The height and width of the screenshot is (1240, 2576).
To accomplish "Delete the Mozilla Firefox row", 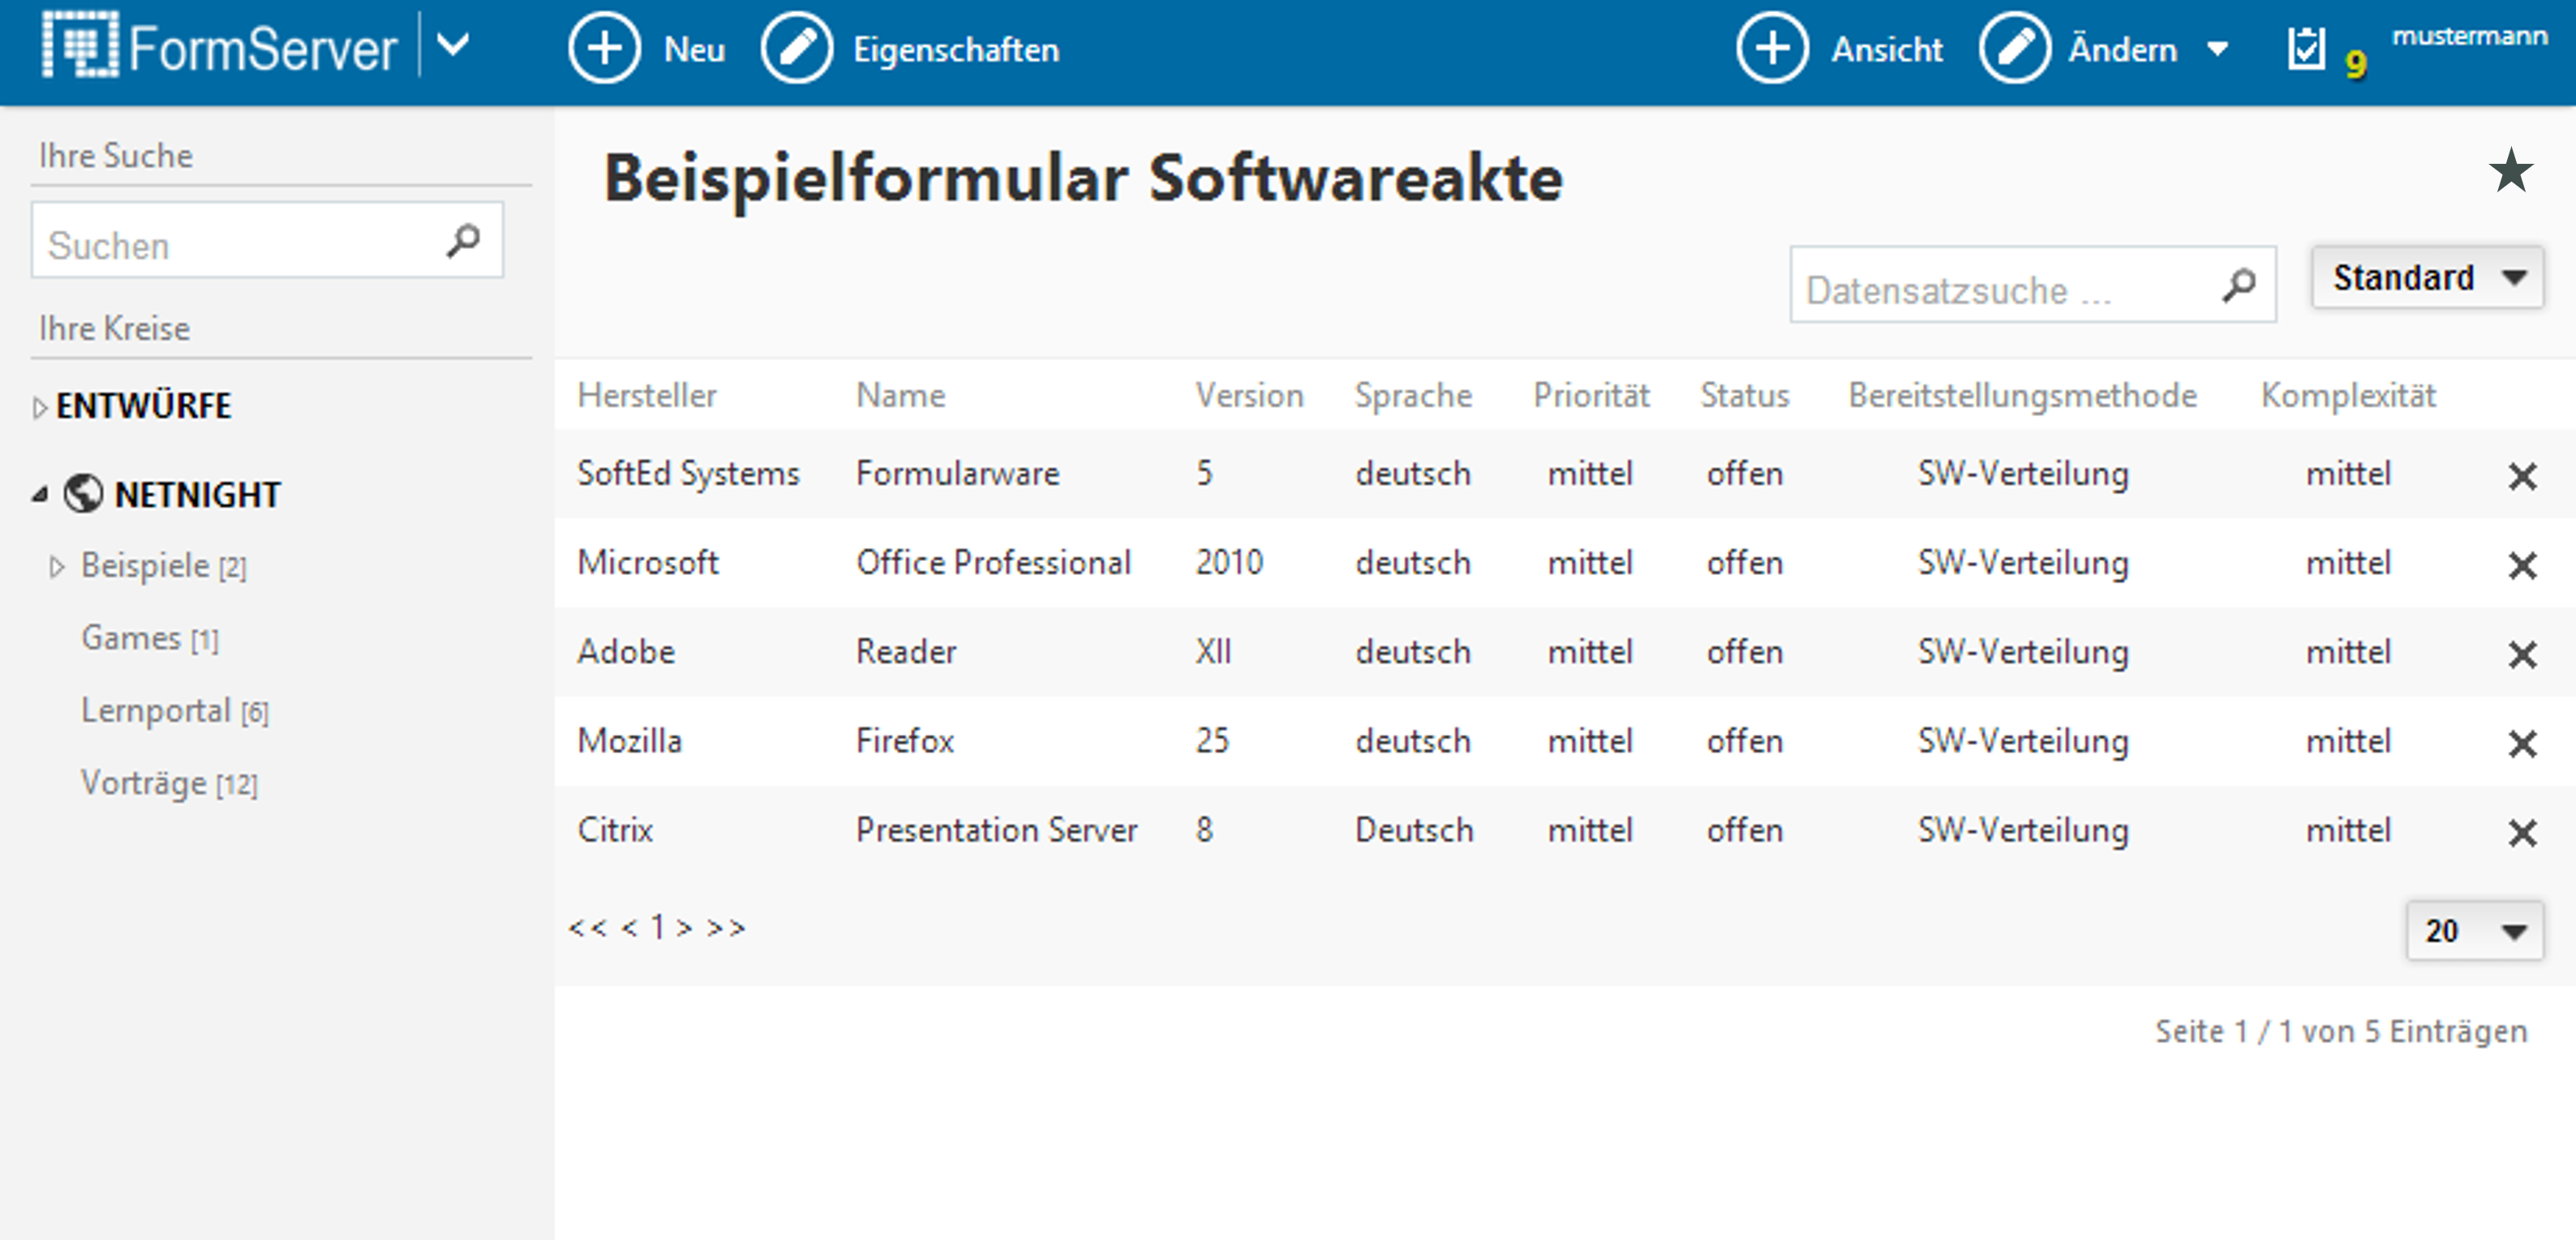I will coord(2522,743).
